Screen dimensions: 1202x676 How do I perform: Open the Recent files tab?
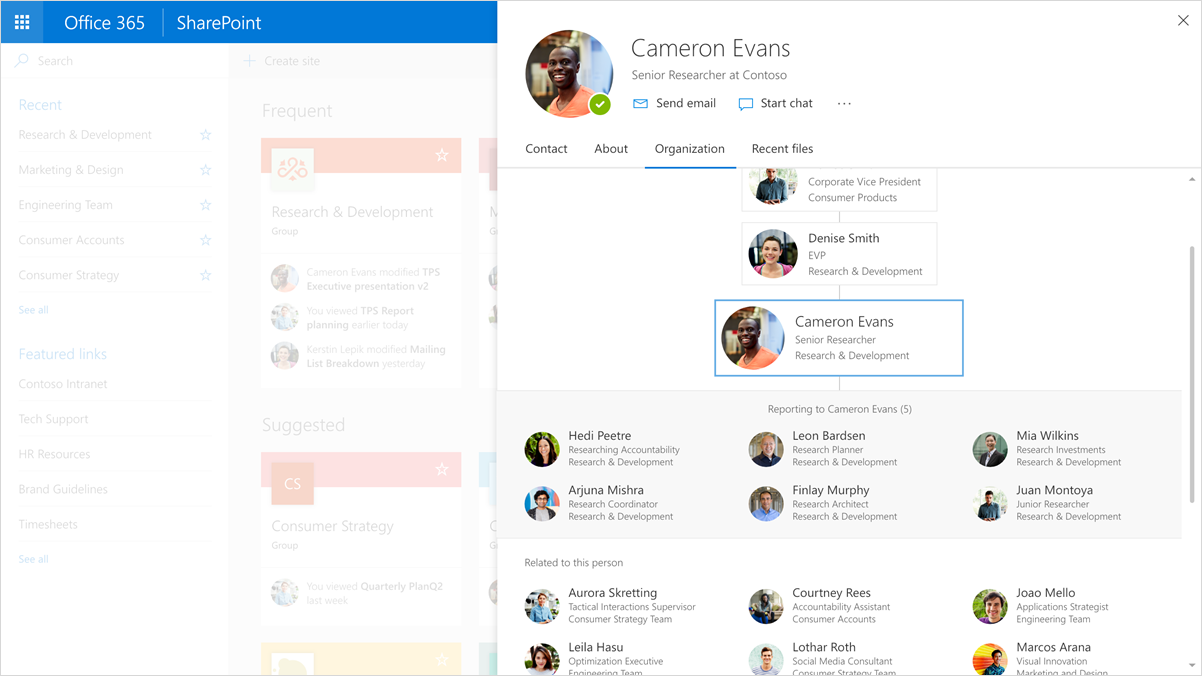tap(782, 149)
